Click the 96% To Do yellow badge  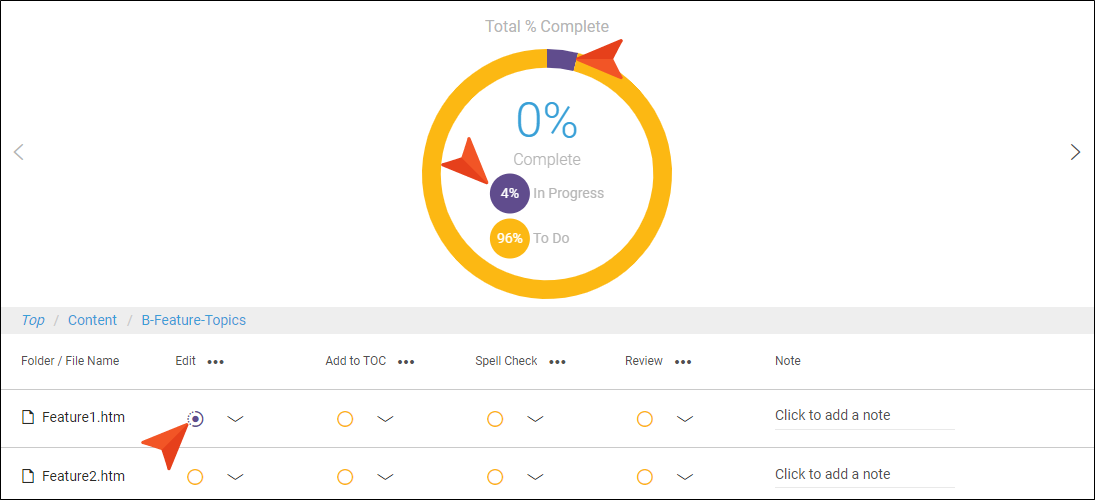click(510, 238)
